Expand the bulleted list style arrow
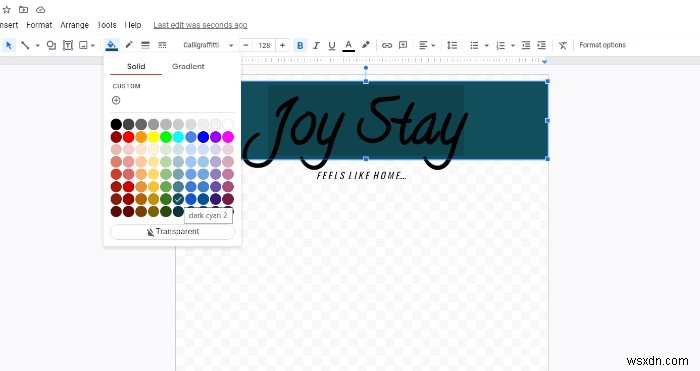Viewport: 700px width, 371px height. coord(486,46)
